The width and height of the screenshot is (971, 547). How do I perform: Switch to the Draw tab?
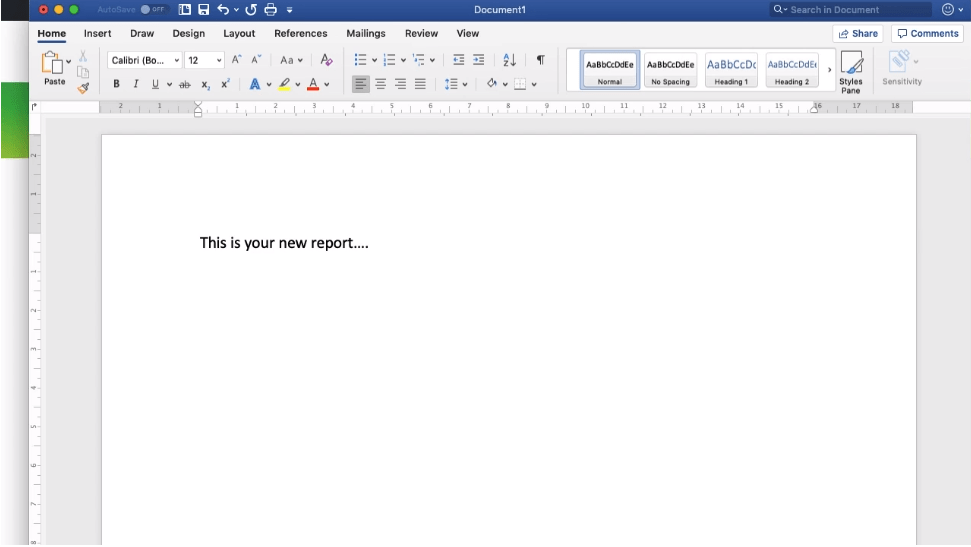click(x=142, y=33)
